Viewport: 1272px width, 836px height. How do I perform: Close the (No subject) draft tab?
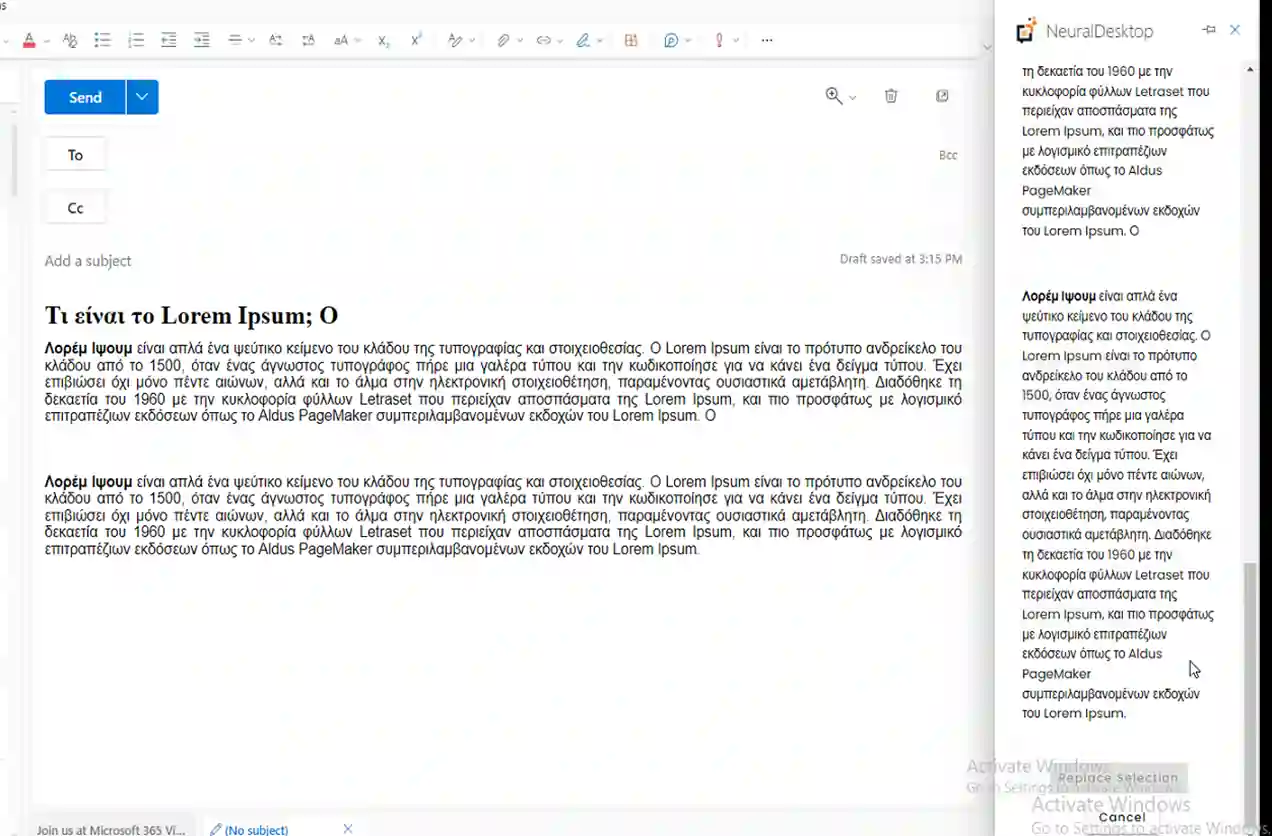pyautogui.click(x=348, y=829)
